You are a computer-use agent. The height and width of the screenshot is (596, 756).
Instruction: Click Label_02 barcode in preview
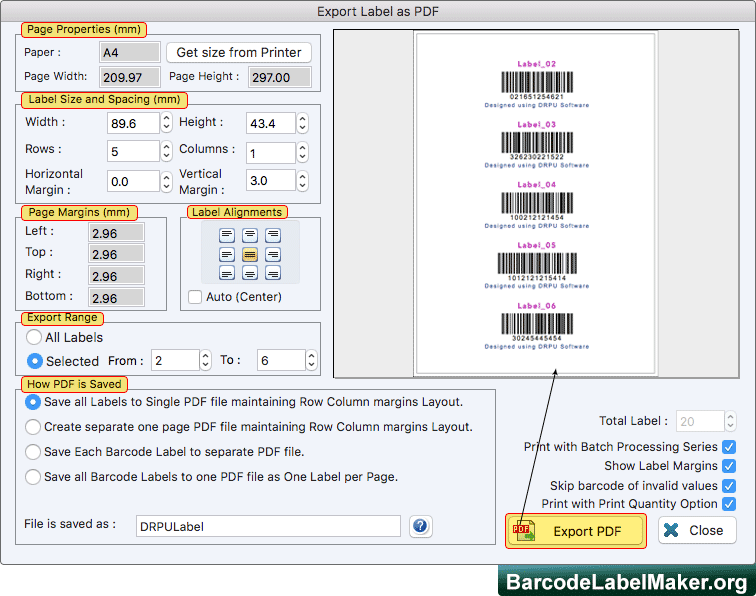(537, 82)
